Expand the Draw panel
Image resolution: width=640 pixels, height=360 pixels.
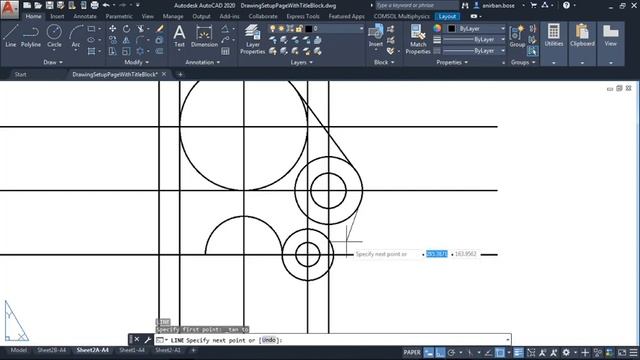pos(53,62)
